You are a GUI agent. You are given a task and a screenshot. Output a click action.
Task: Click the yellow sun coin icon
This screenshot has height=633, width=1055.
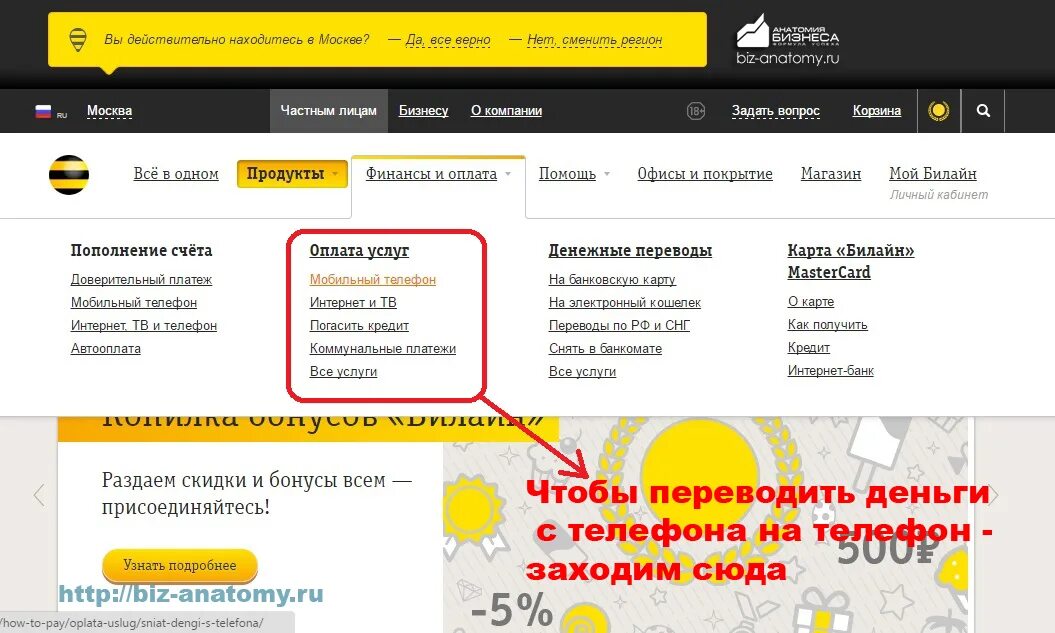pos(938,110)
